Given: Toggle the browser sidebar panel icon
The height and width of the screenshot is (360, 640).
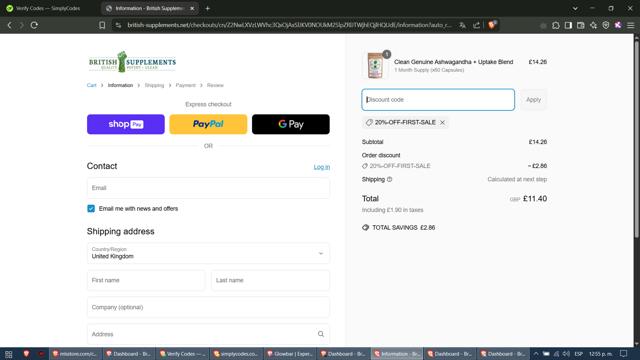Looking at the screenshot, I should [x=568, y=25].
